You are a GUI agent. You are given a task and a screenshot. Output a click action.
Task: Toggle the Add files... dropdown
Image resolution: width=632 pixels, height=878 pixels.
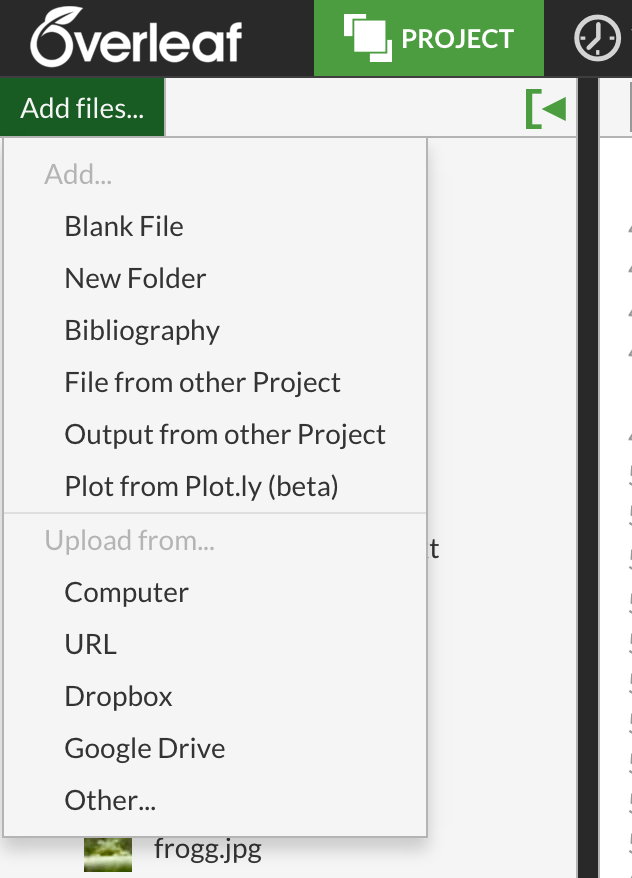click(x=82, y=108)
